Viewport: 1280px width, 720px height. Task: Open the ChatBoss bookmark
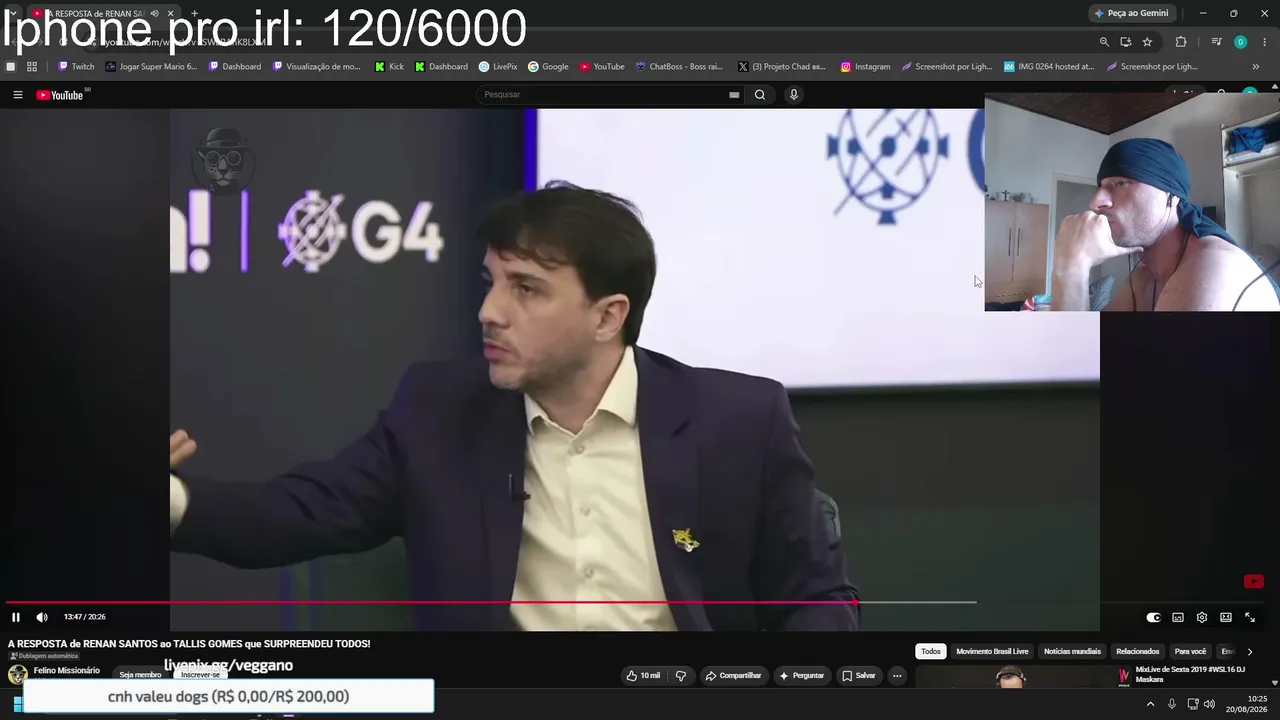tap(679, 67)
